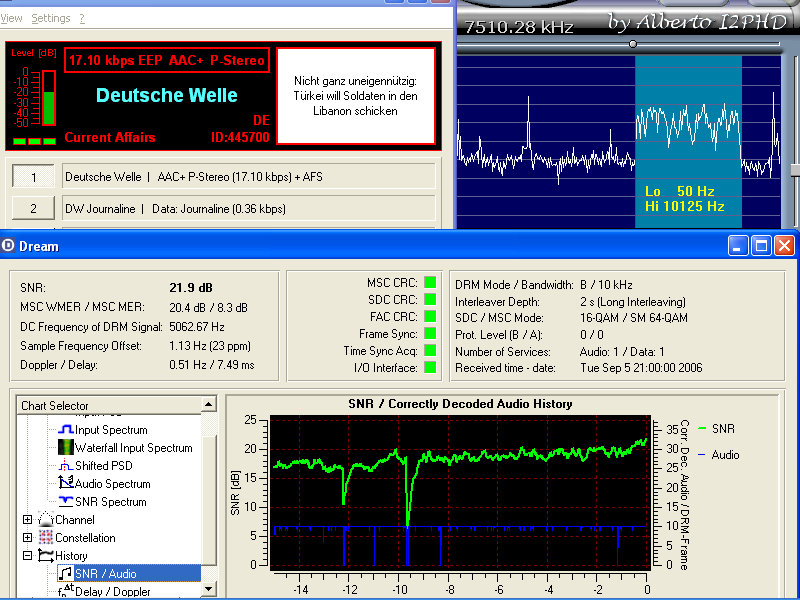Click the 'ID:445700' service ID

pyautogui.click(x=240, y=137)
